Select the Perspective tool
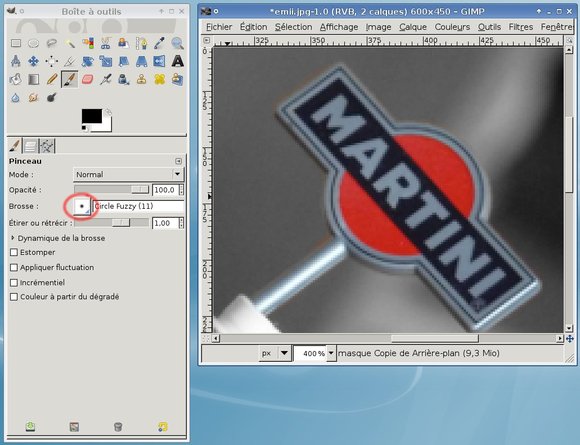Image resolution: width=580 pixels, height=445 pixels. pos(141,61)
